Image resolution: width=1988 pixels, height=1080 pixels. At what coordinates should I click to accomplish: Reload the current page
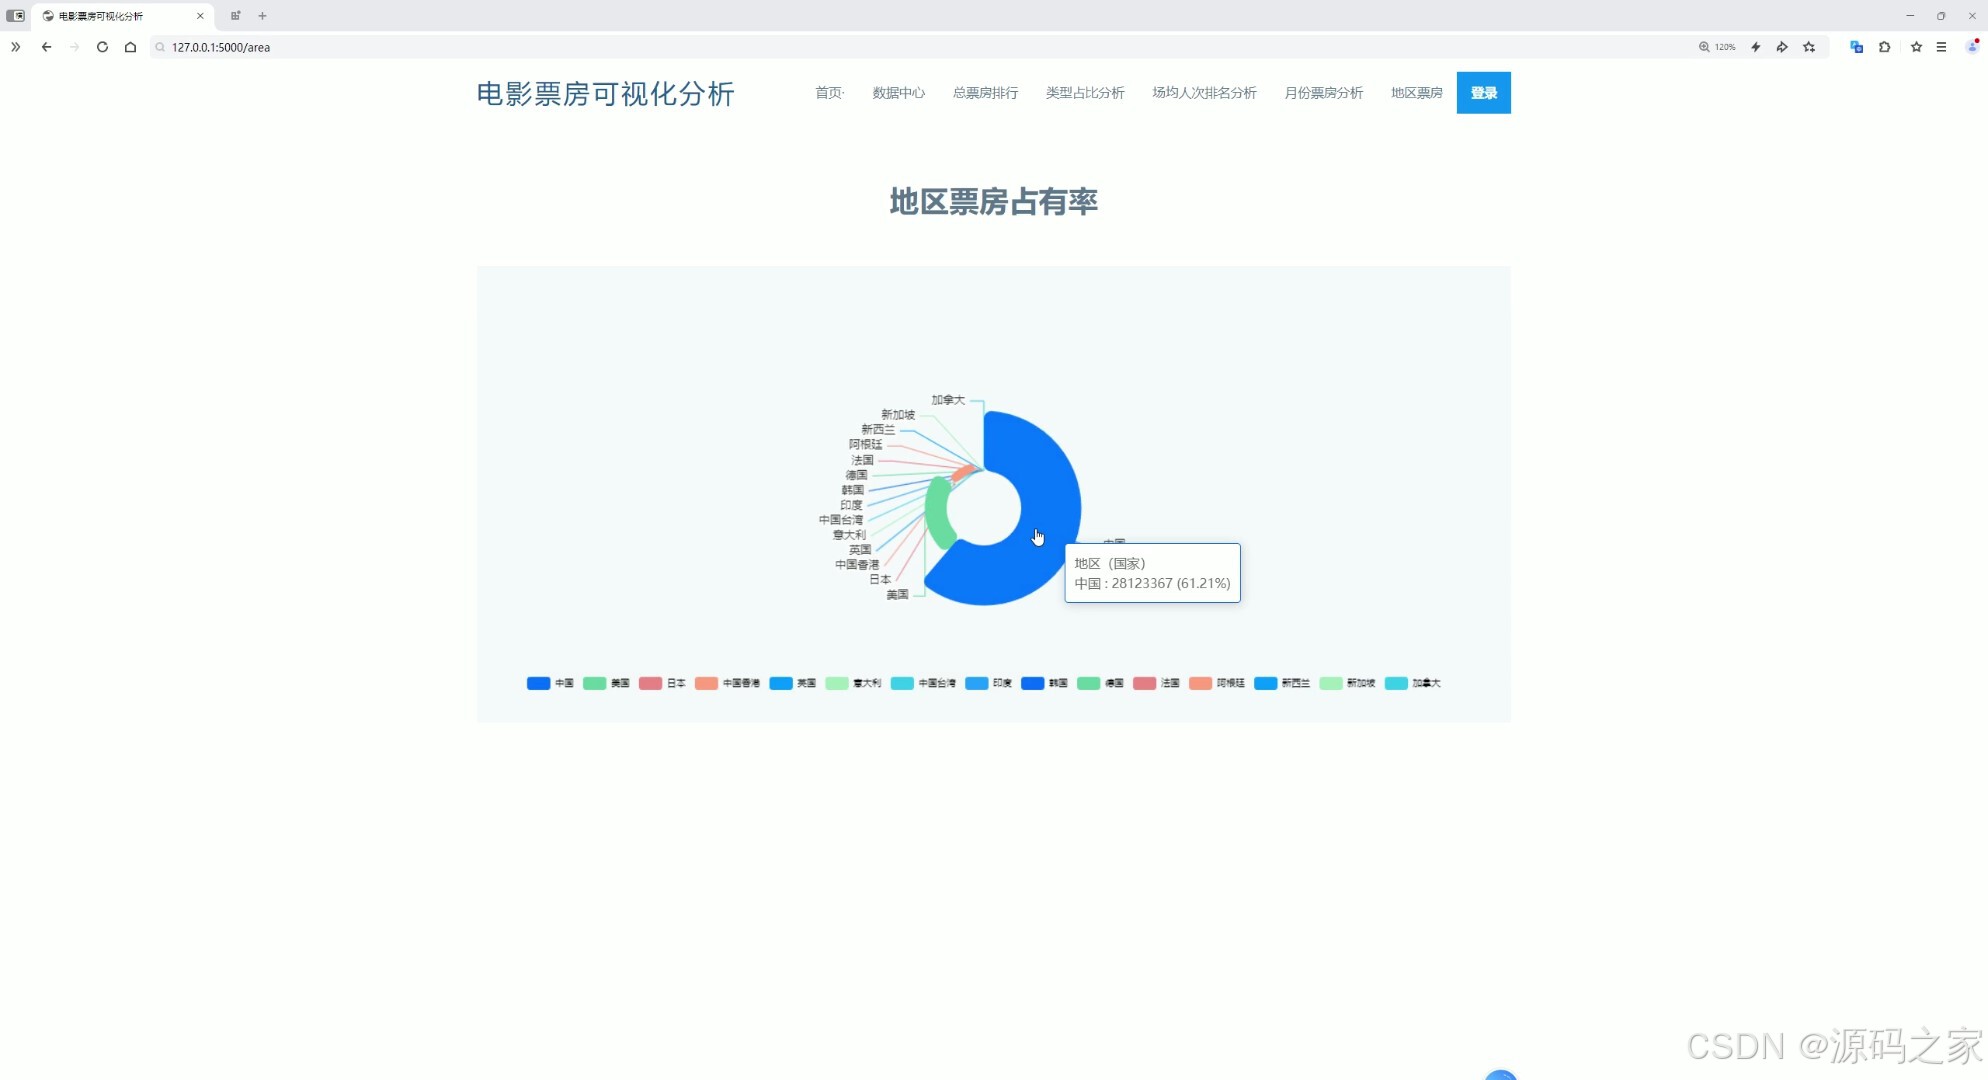click(x=102, y=47)
